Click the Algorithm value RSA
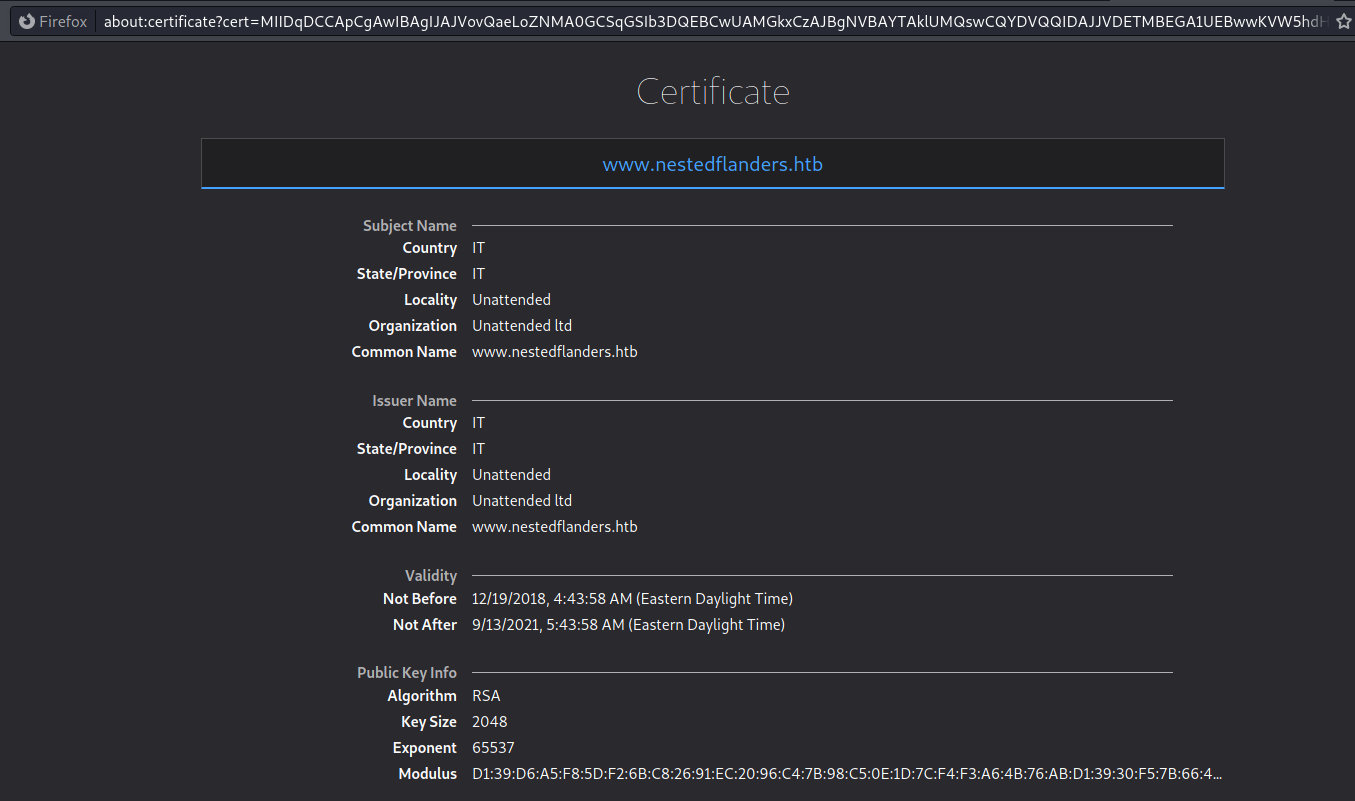This screenshot has height=801, width=1355. coord(486,696)
